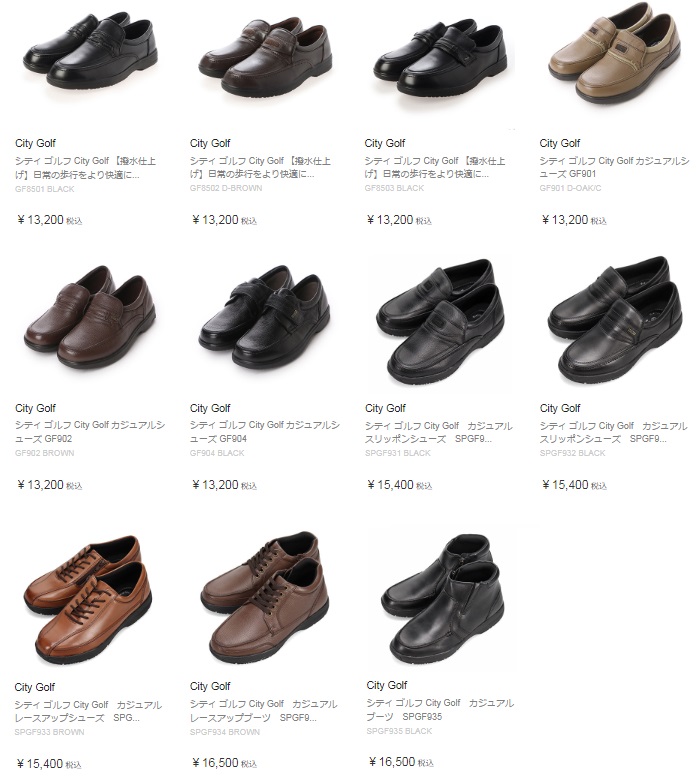Viewport: 696px width, 784px height.
Task: Click the City Golf brand link above GF8501
Action: pos(36,144)
